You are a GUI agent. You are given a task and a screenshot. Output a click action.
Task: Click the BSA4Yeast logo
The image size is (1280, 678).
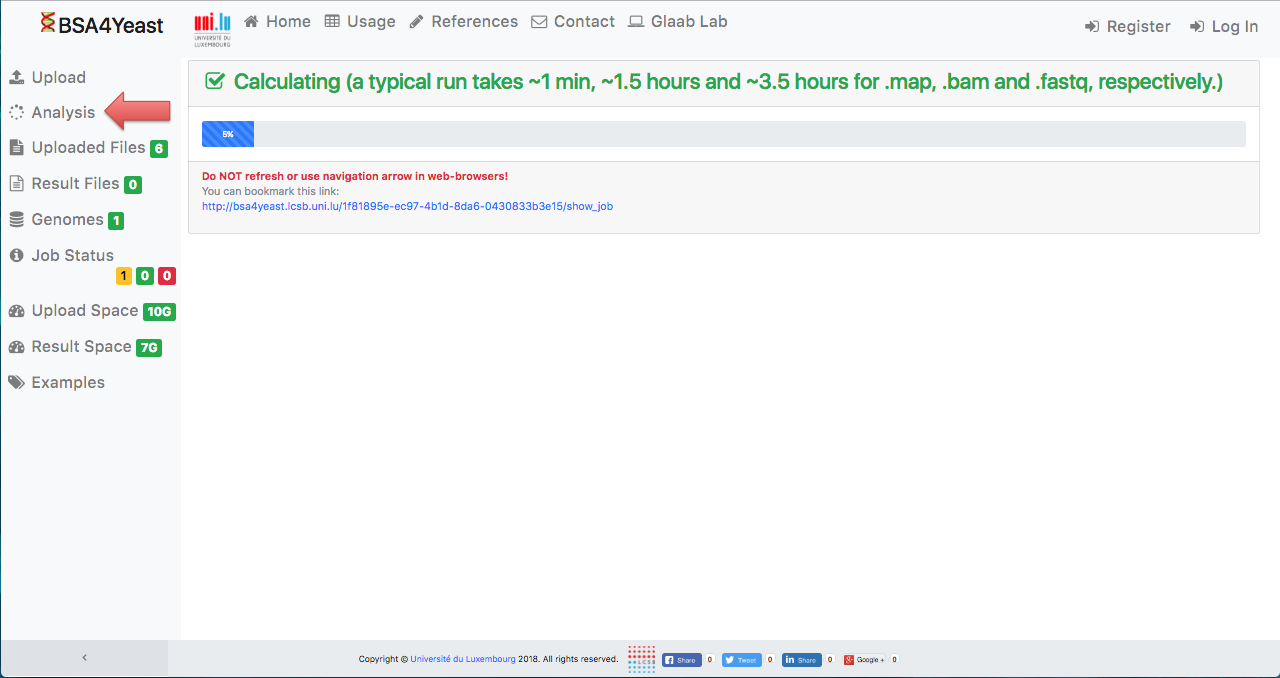[101, 25]
